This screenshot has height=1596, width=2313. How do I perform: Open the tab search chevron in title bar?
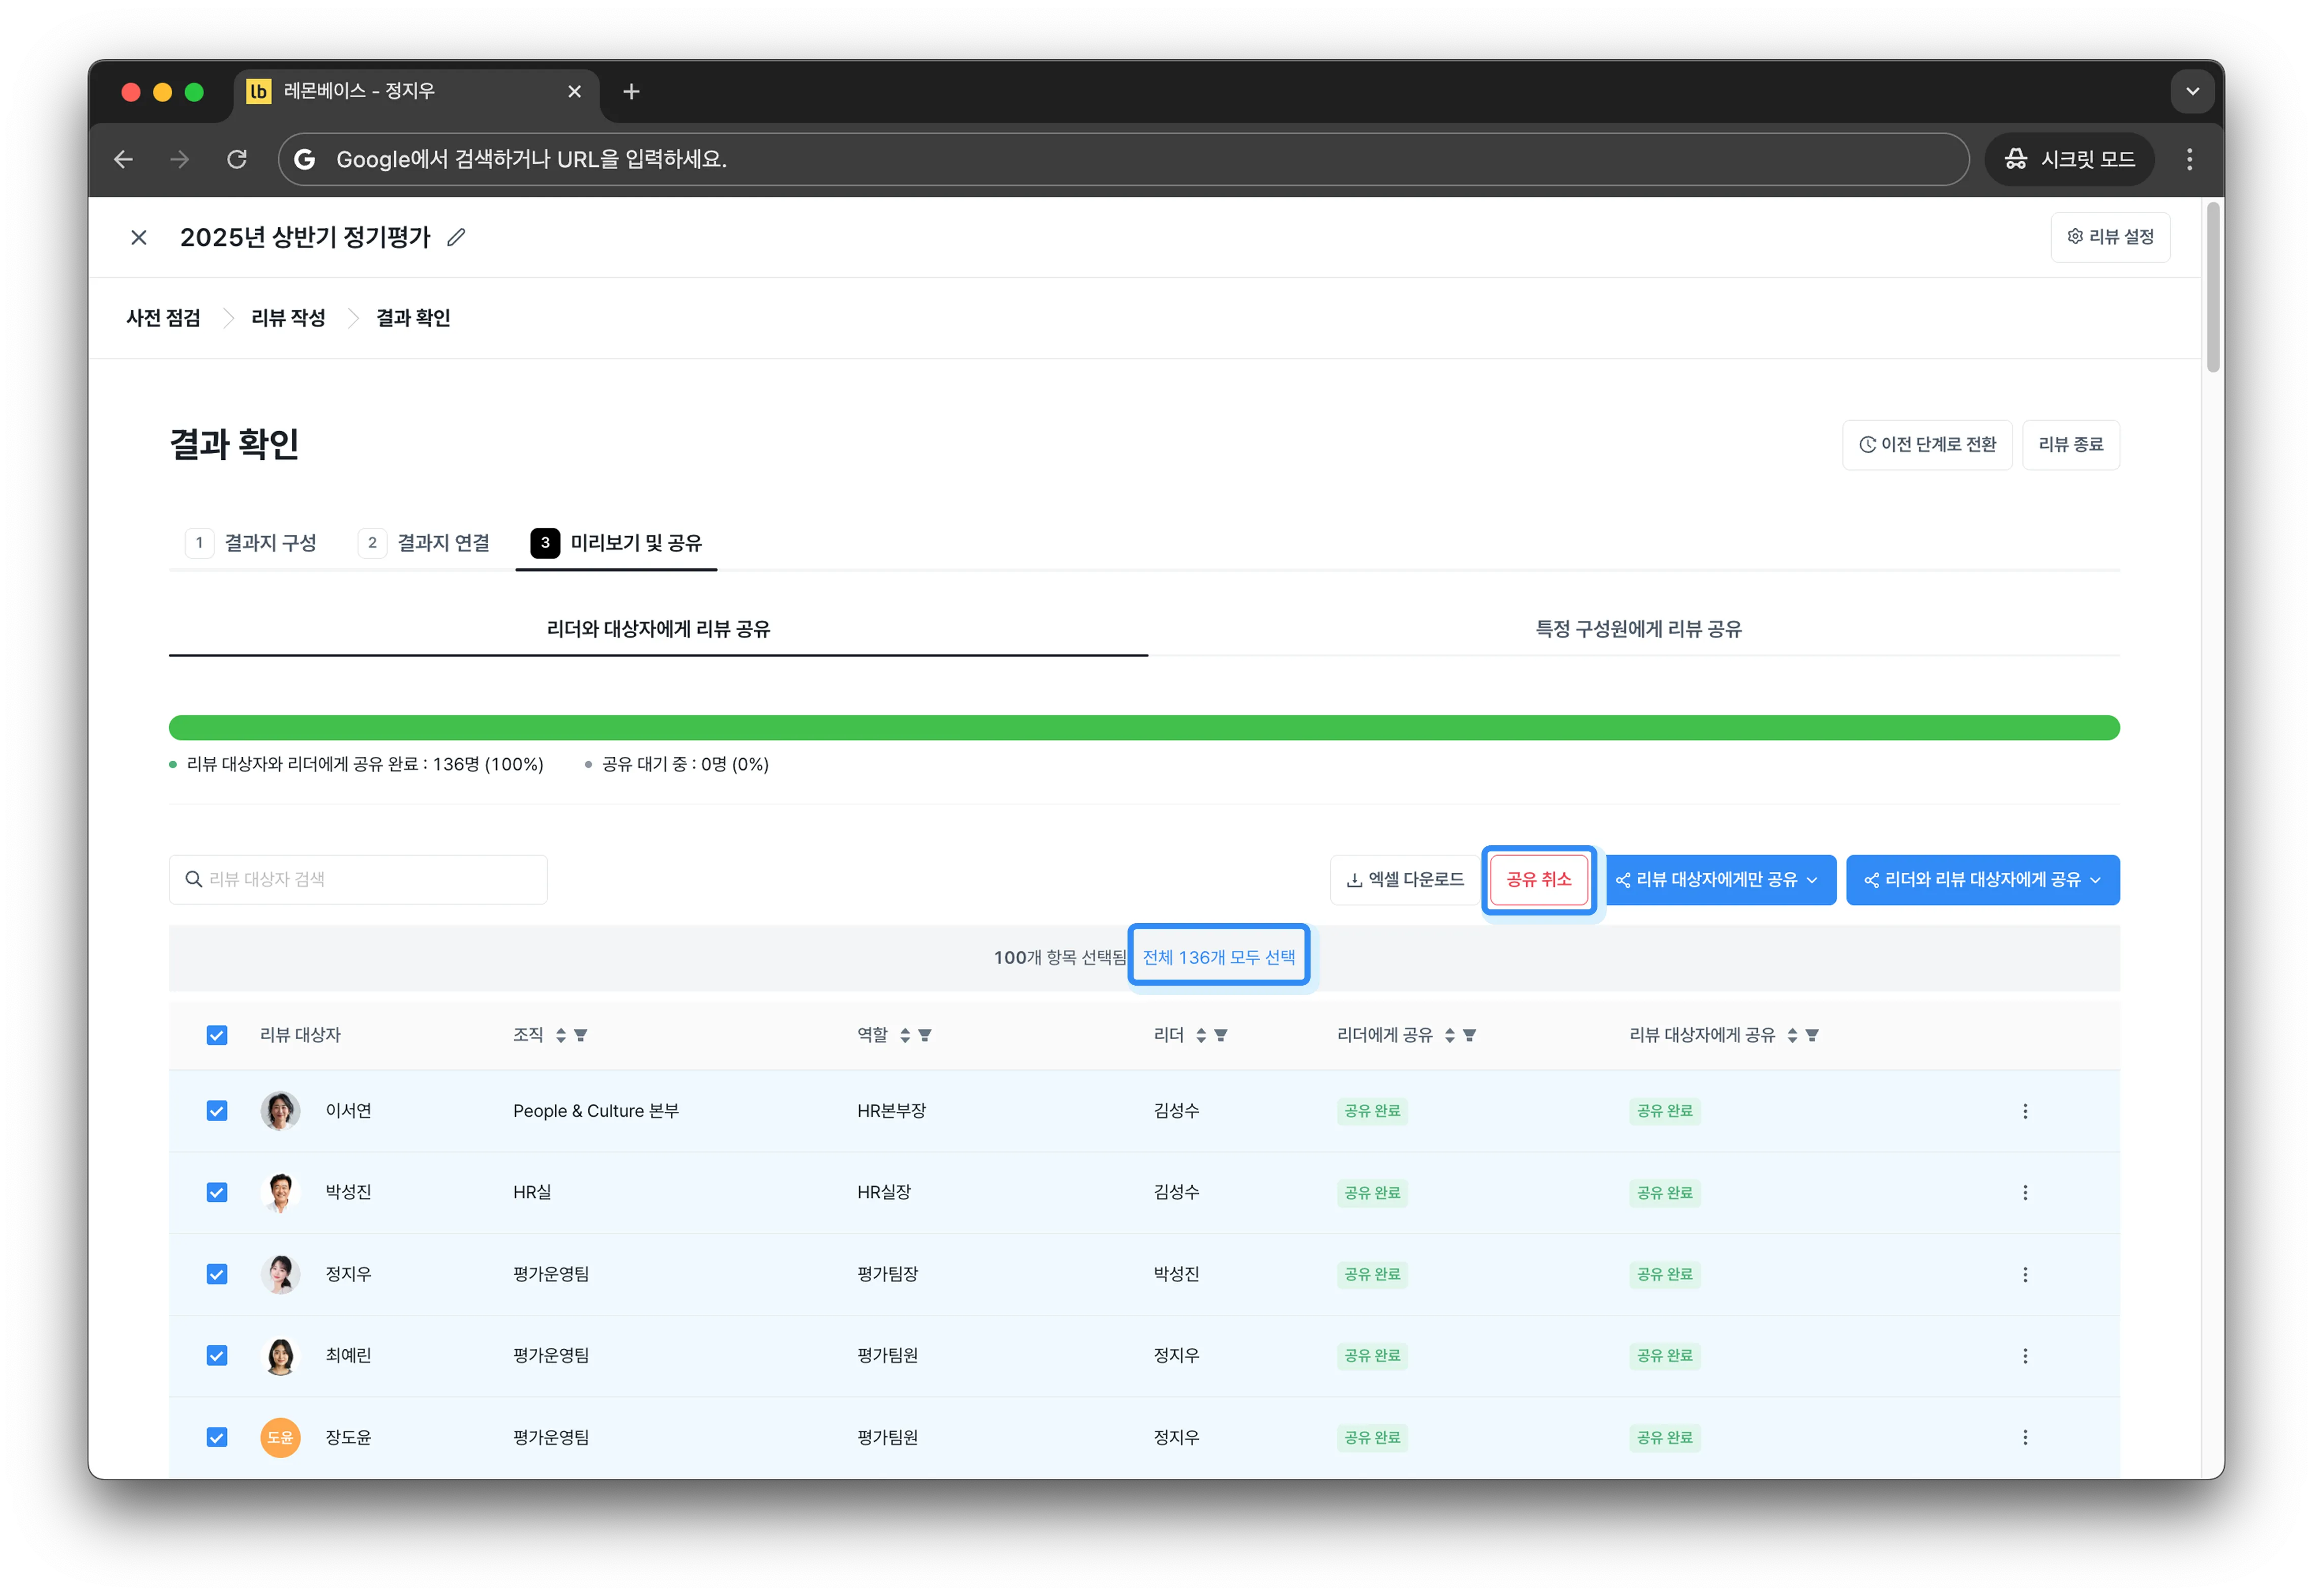tap(2192, 92)
